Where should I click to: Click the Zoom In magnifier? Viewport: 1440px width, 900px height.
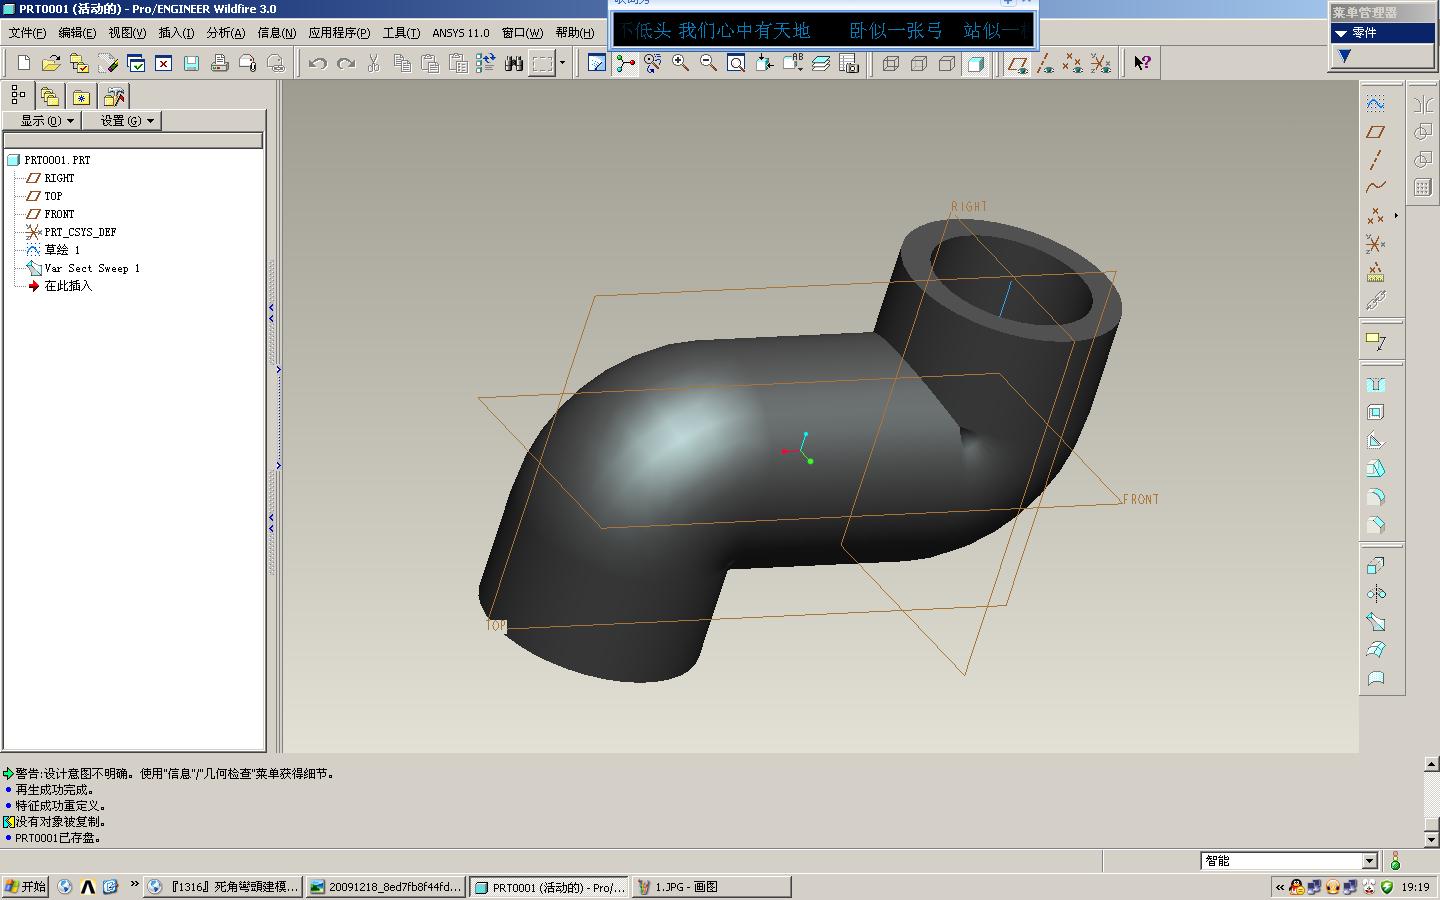point(681,63)
